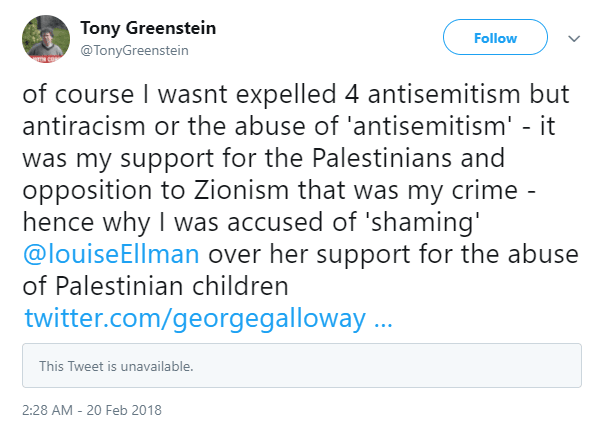Image resolution: width=604 pixels, height=430 pixels.
Task: Open the tweet options chevron menu
Action: (x=574, y=39)
